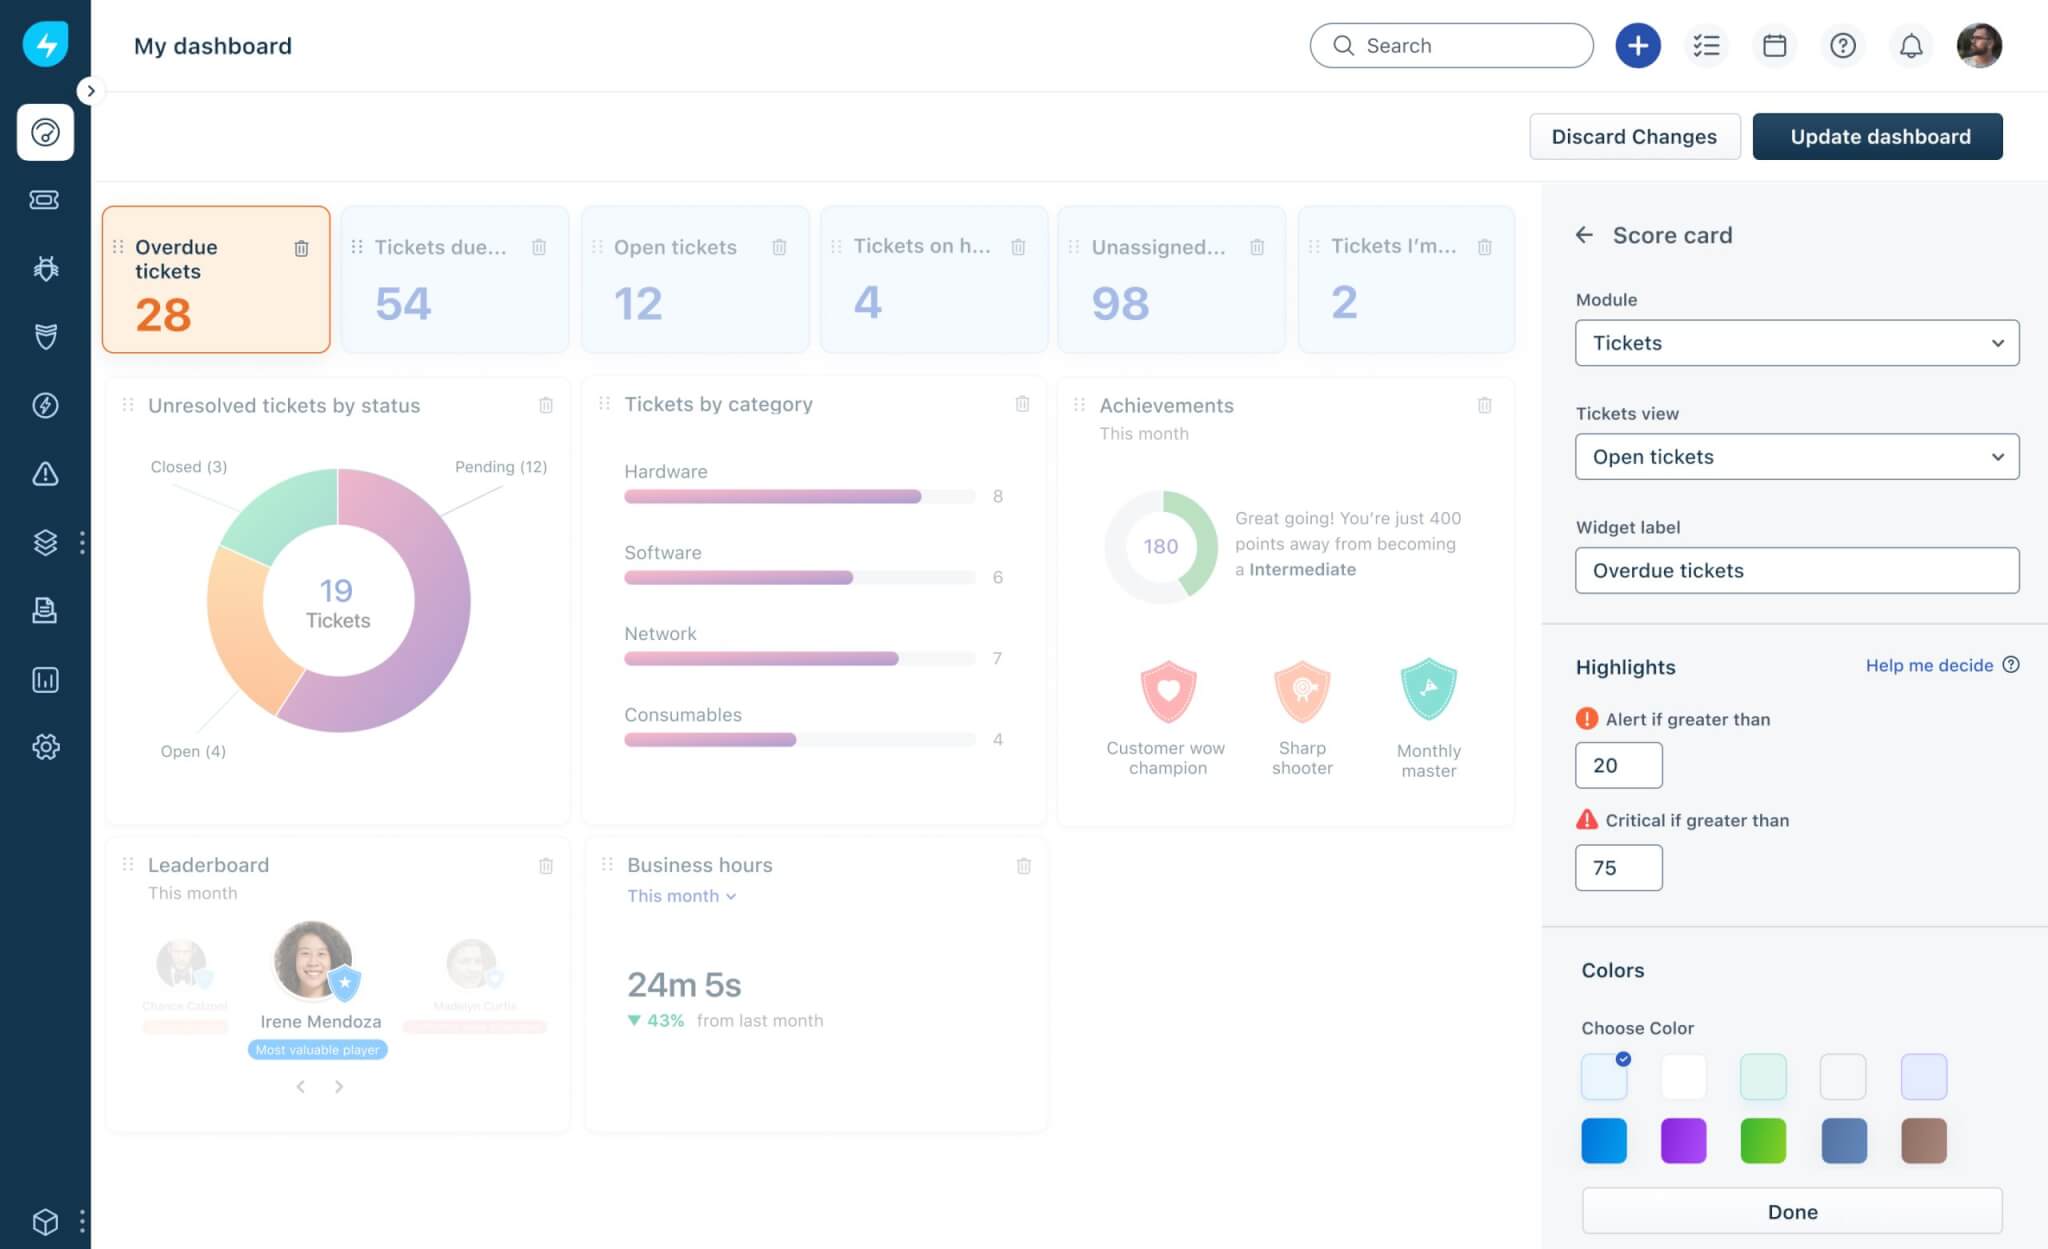The height and width of the screenshot is (1249, 2048).
Task: Delete the Overdue tickets widget
Action: click(301, 248)
